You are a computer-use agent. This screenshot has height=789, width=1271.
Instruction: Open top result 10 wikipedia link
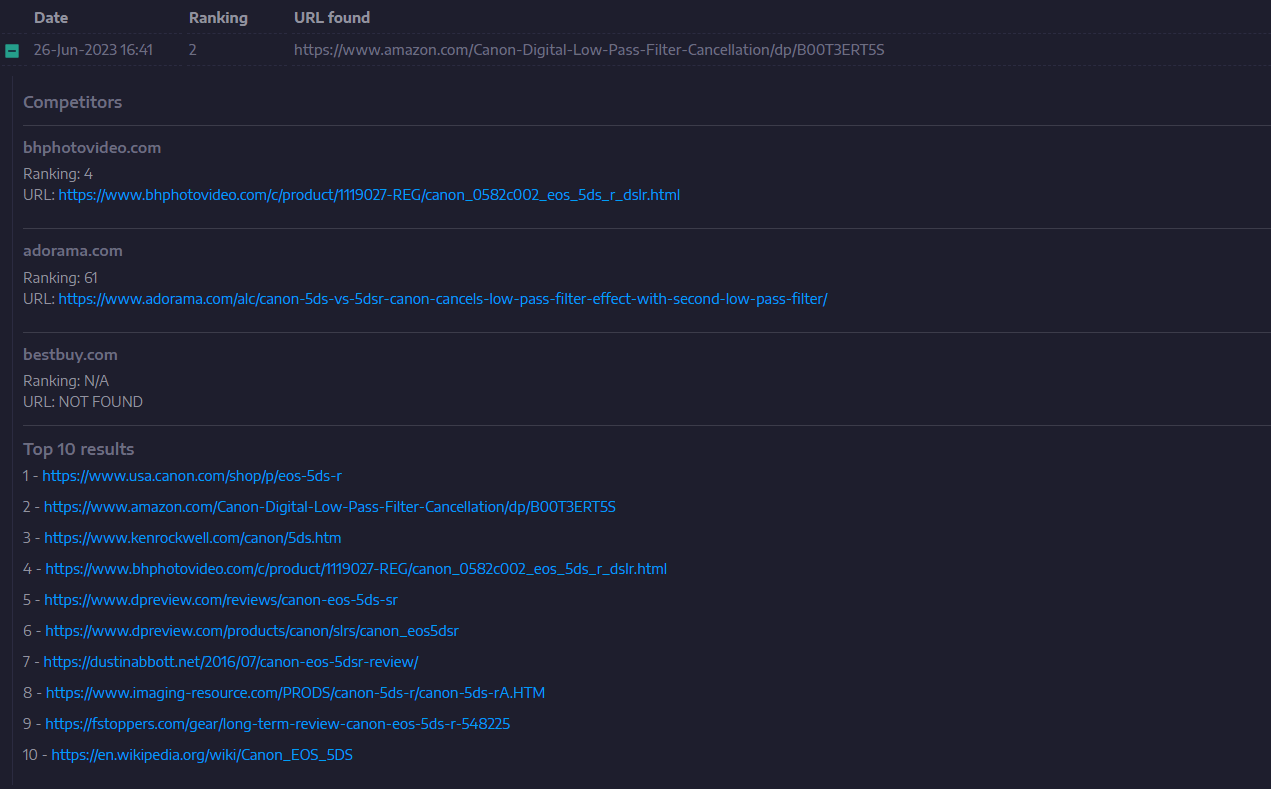(202, 755)
